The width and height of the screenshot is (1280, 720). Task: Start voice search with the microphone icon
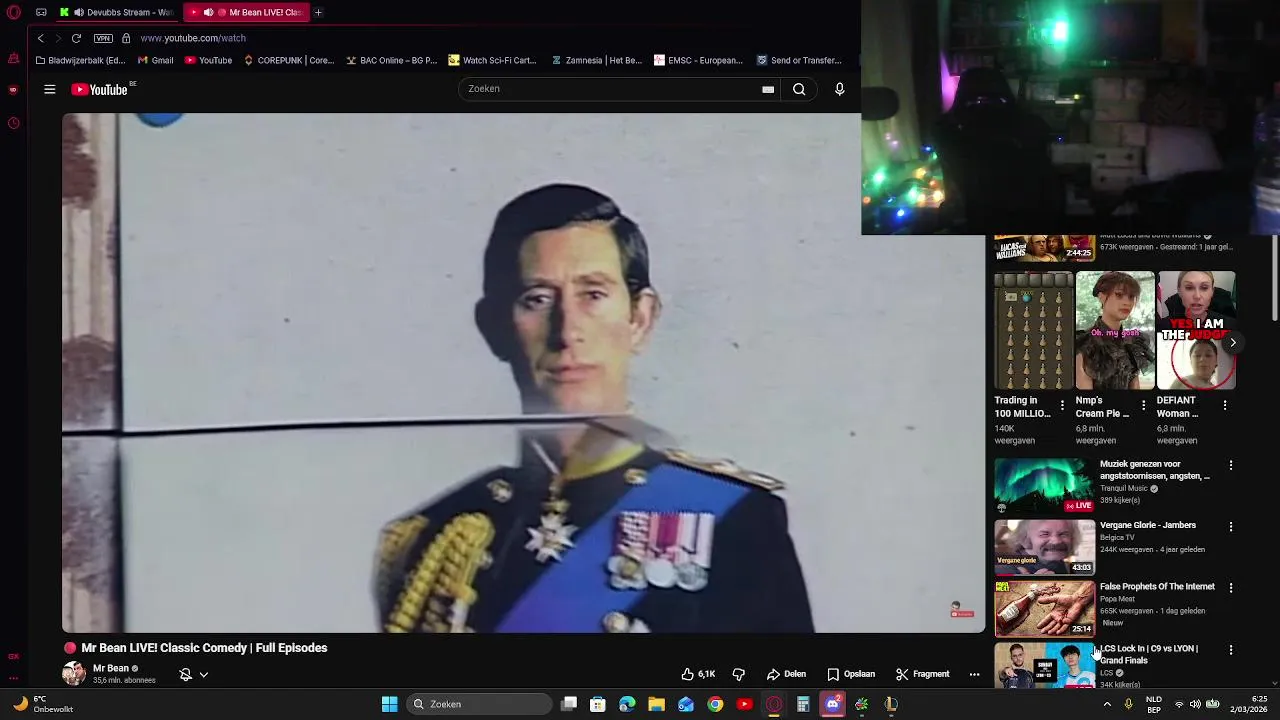click(840, 89)
